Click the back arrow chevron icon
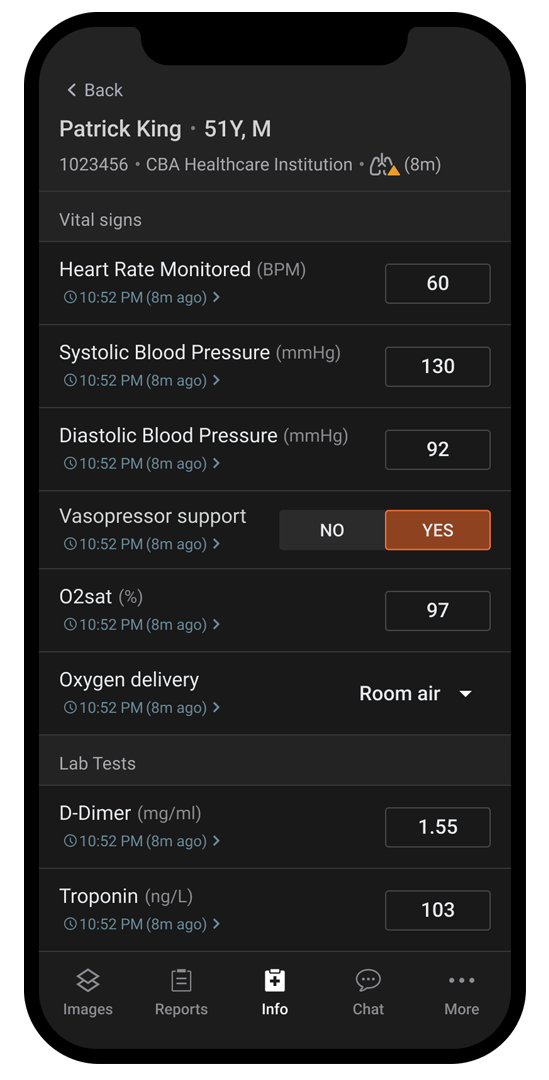 point(71,90)
